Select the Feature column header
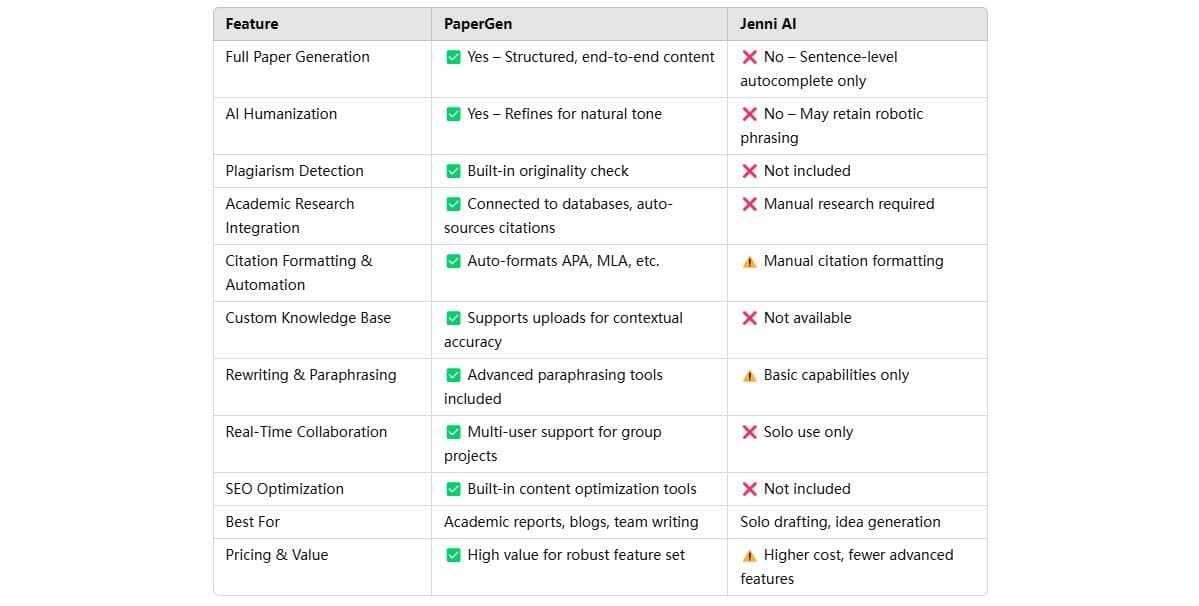Screen dimensions: 1199x606 252,24
